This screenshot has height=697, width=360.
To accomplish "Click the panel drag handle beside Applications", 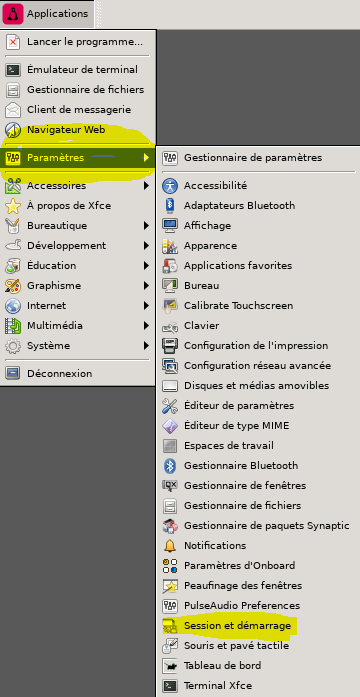I will pyautogui.click(x=98, y=14).
